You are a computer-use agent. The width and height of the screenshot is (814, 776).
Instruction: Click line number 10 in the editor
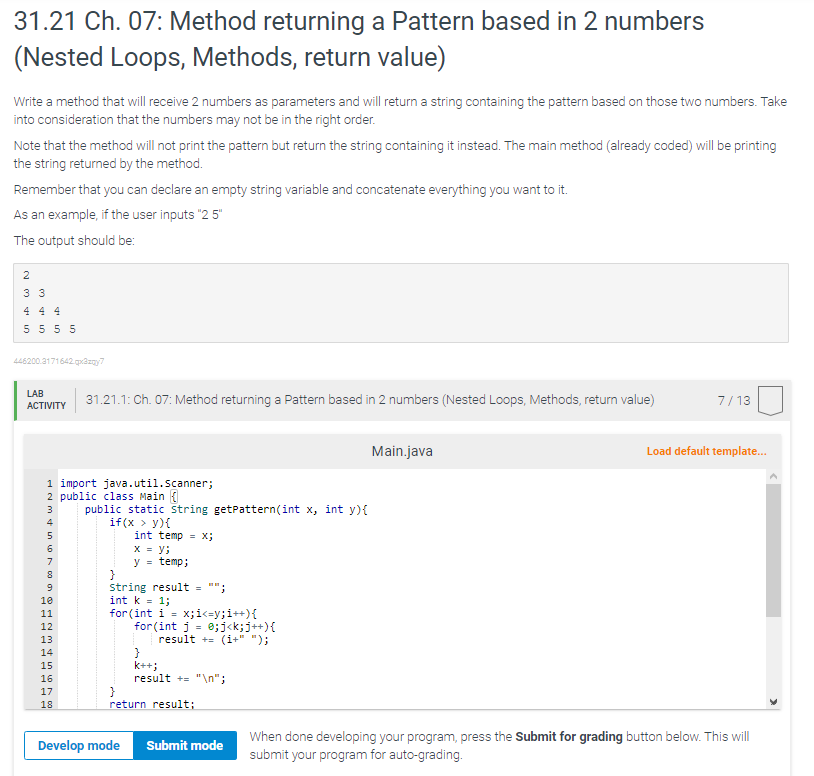tap(47, 600)
